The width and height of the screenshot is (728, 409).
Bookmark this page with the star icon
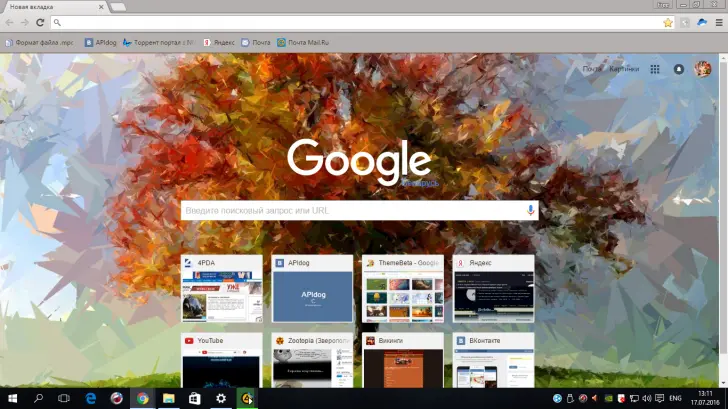(x=667, y=22)
